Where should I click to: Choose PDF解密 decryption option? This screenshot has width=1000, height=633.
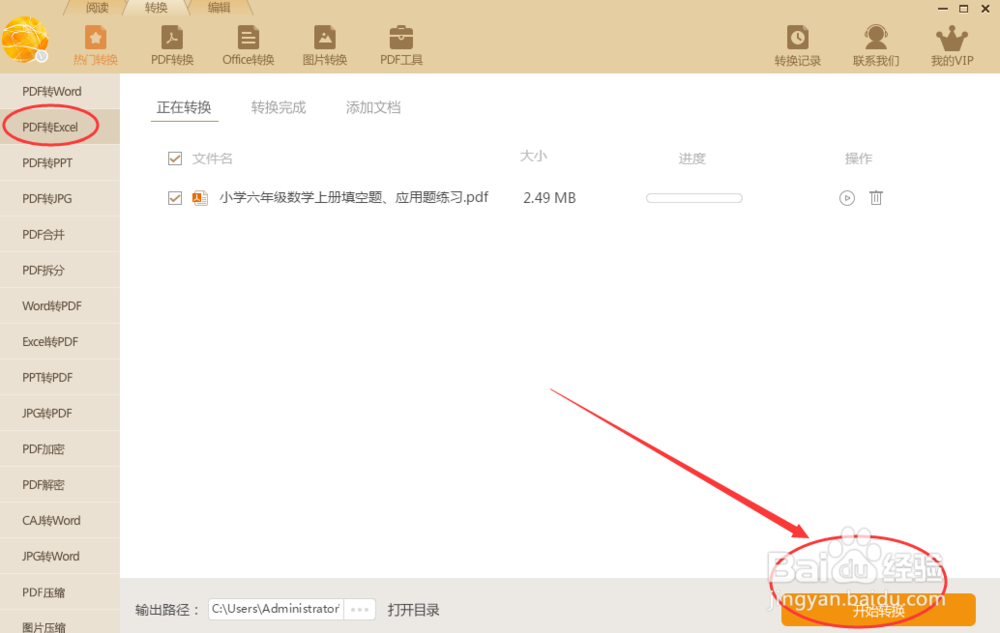point(60,484)
